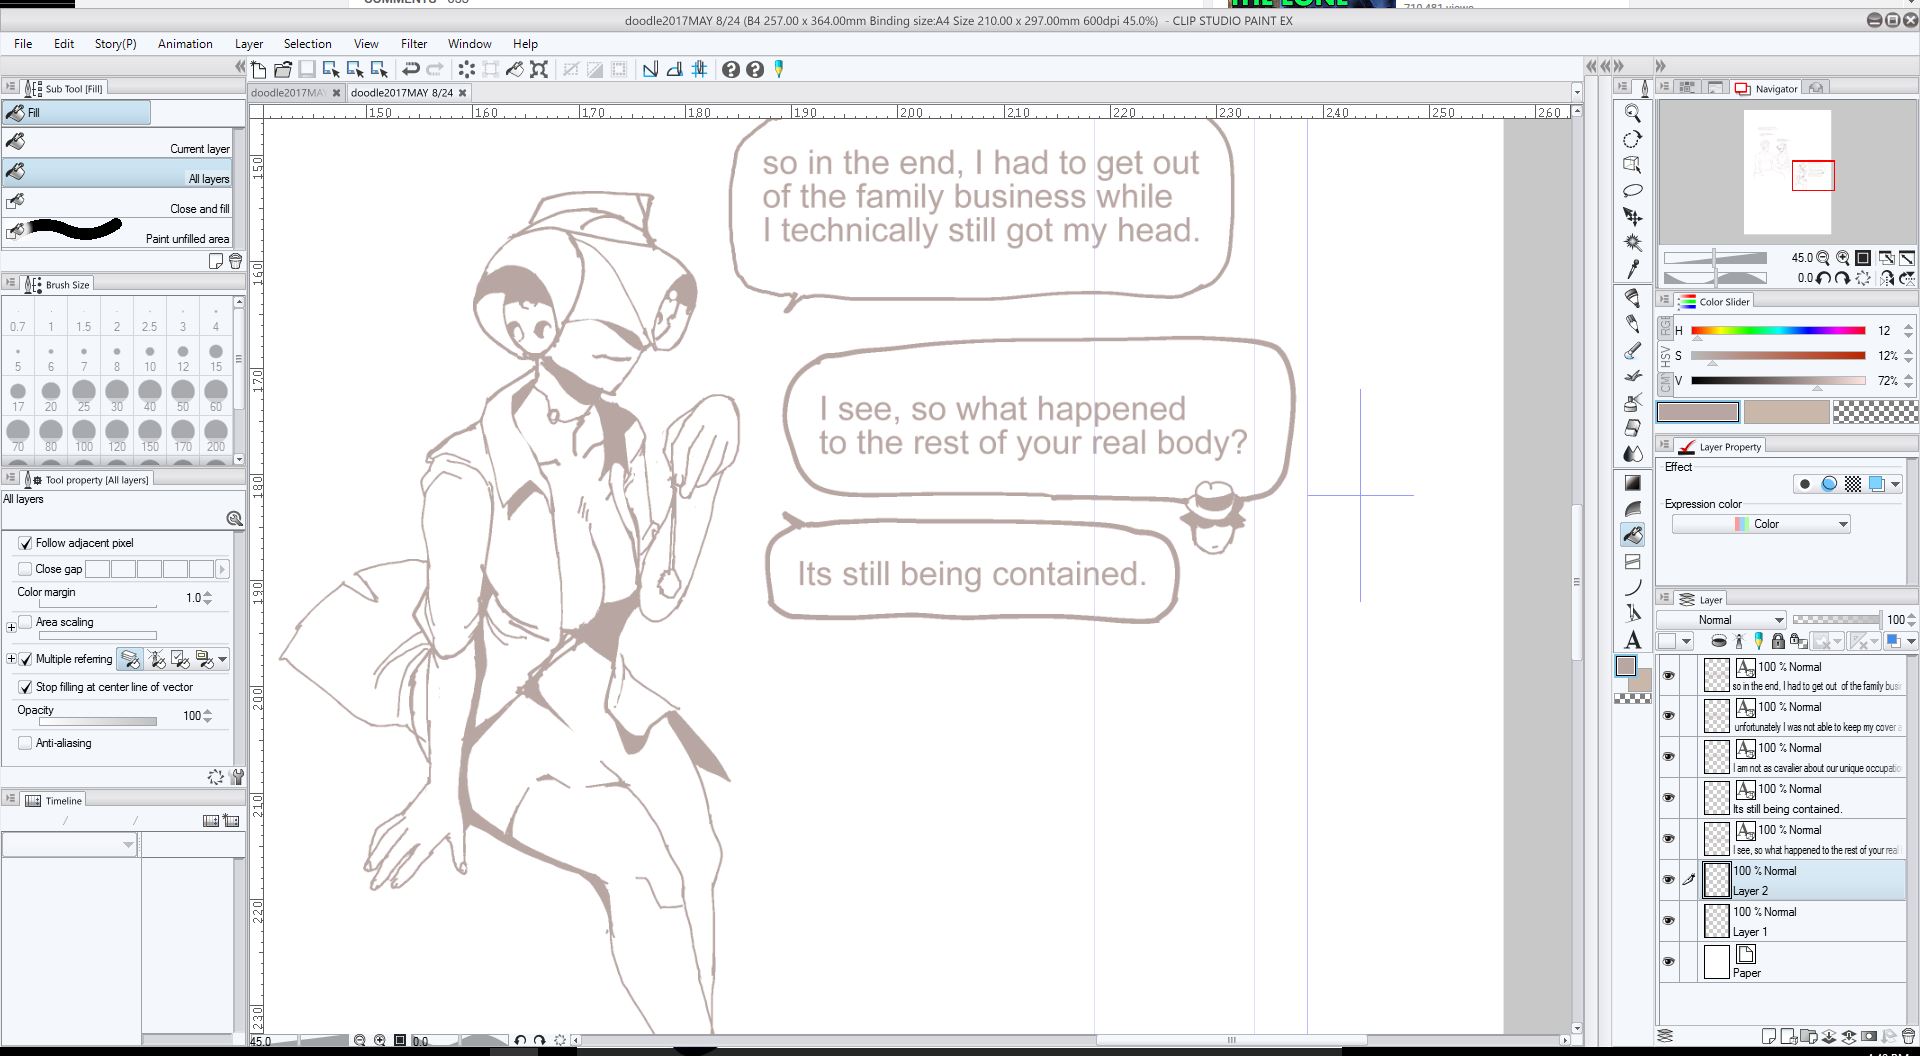Select the Frame border tool
Screen dimensions: 1920x1056
pos(1632,561)
